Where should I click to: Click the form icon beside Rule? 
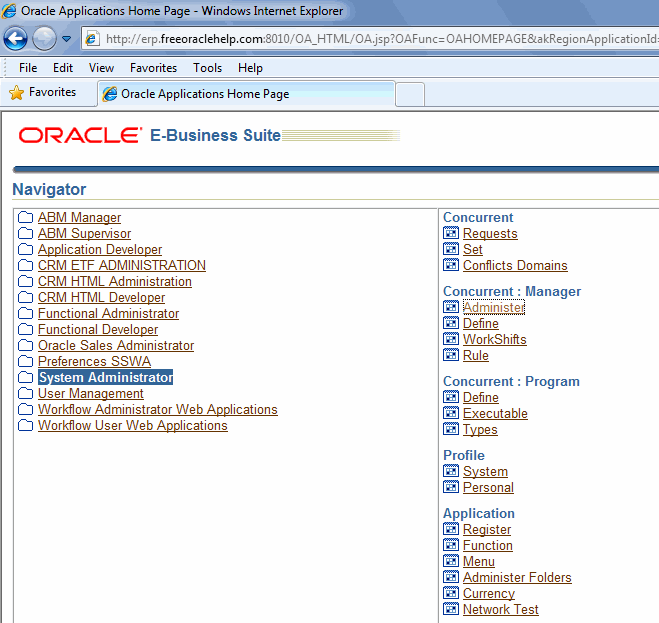pos(451,355)
